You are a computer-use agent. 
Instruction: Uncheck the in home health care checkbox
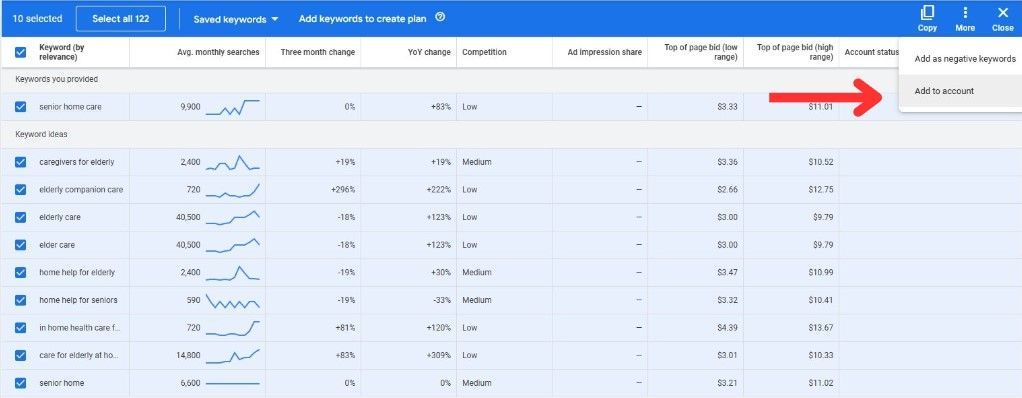(21, 328)
